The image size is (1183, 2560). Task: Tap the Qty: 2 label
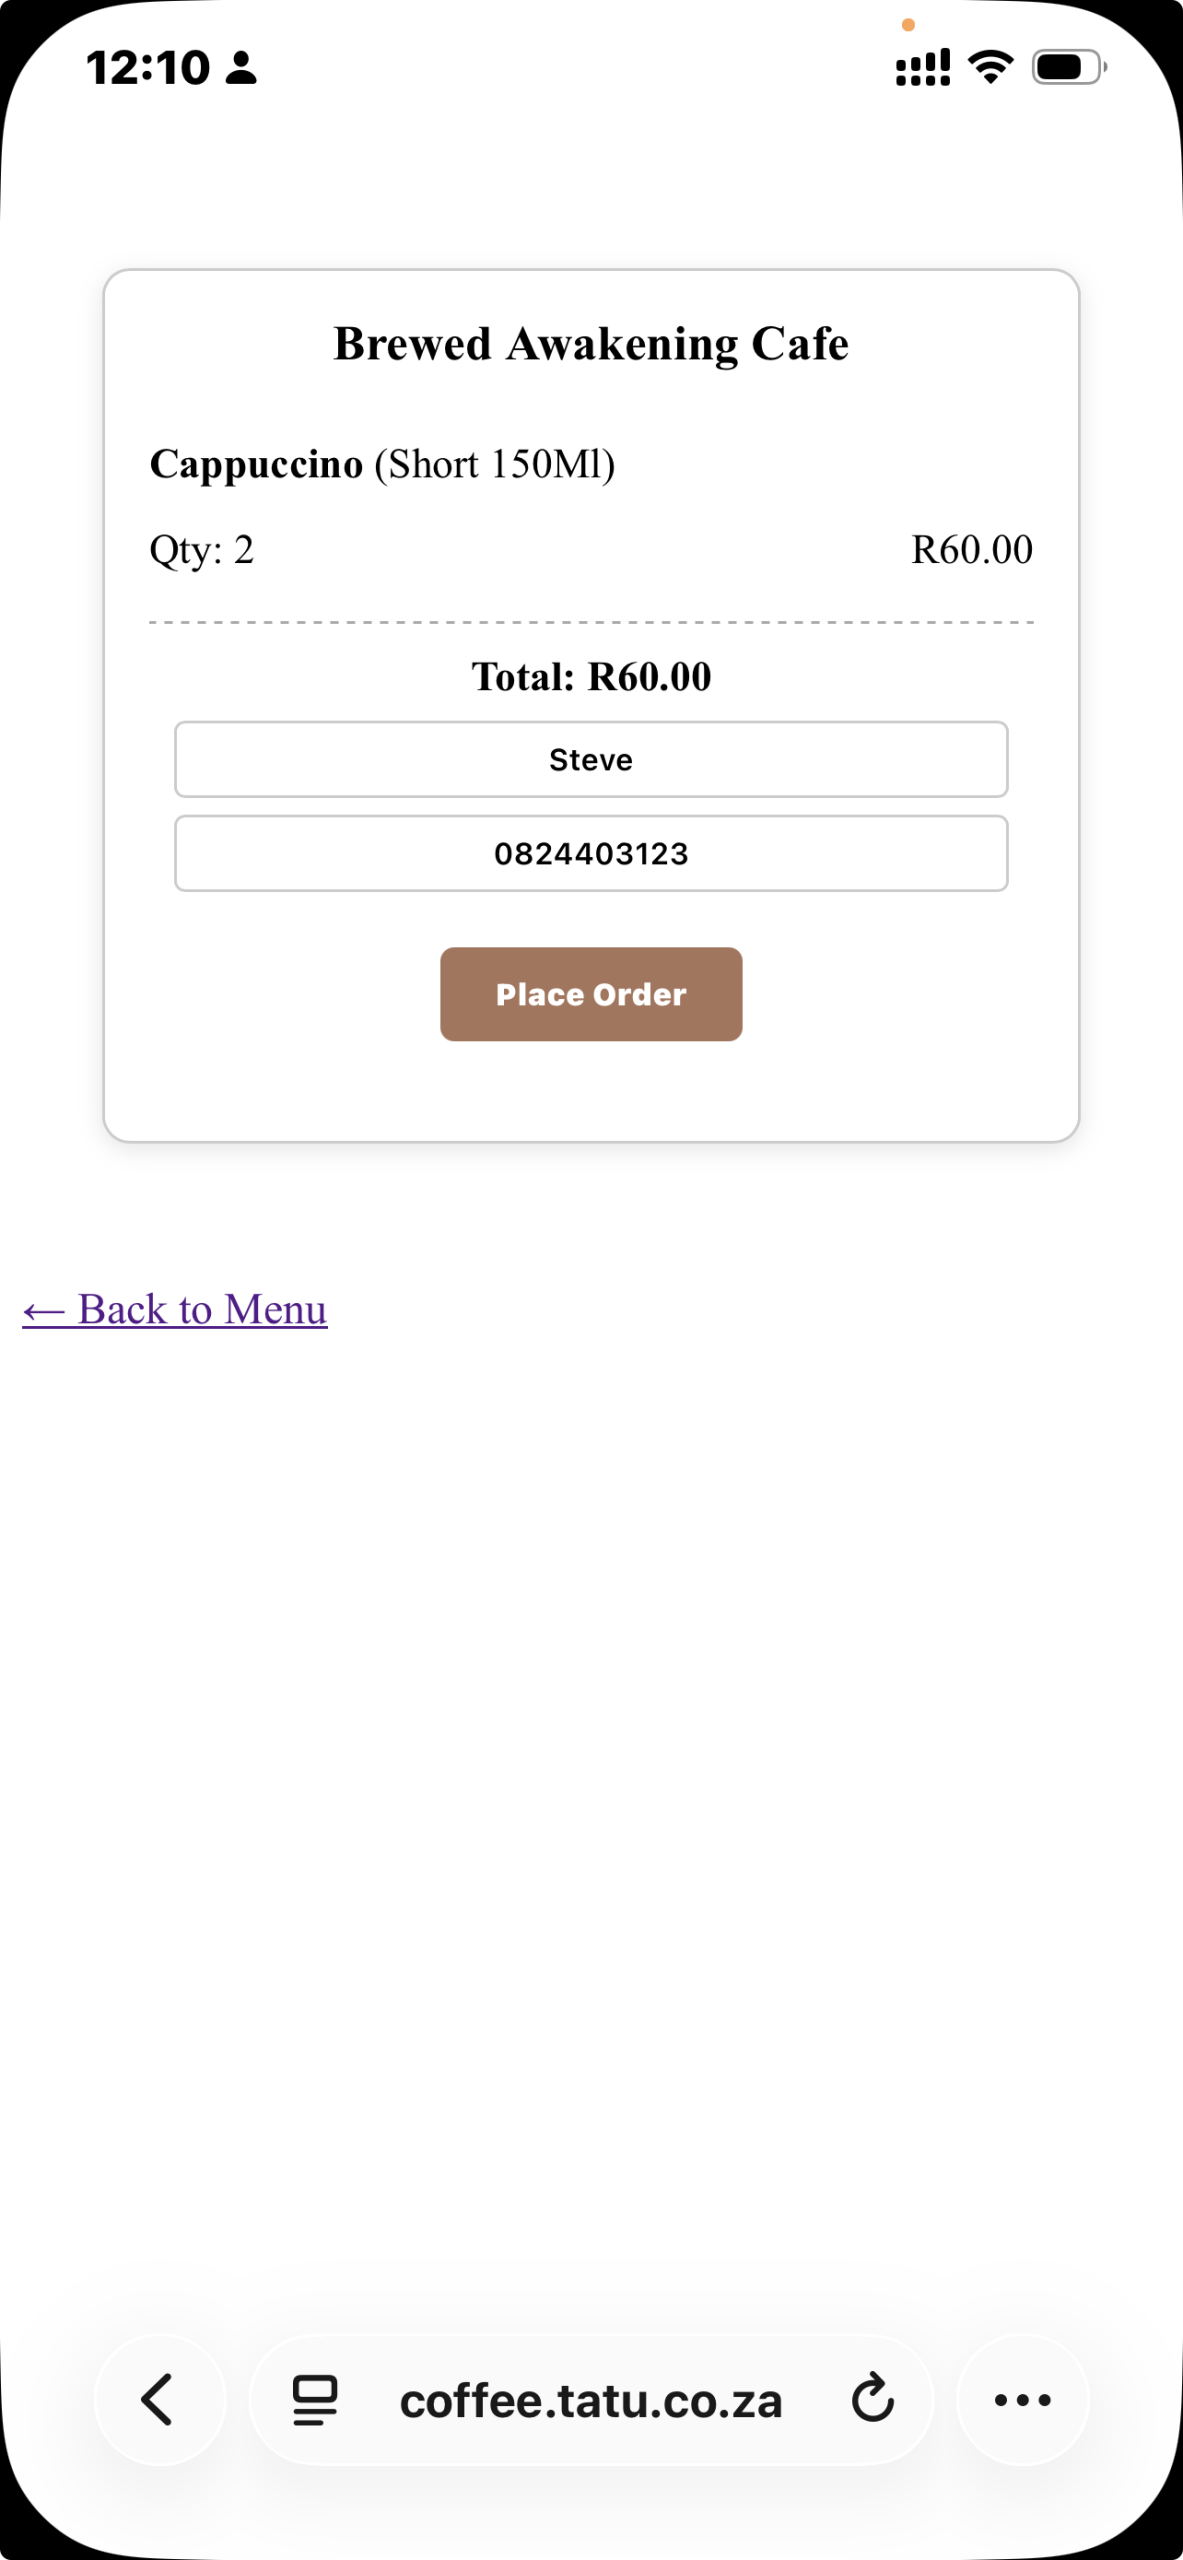(x=202, y=550)
